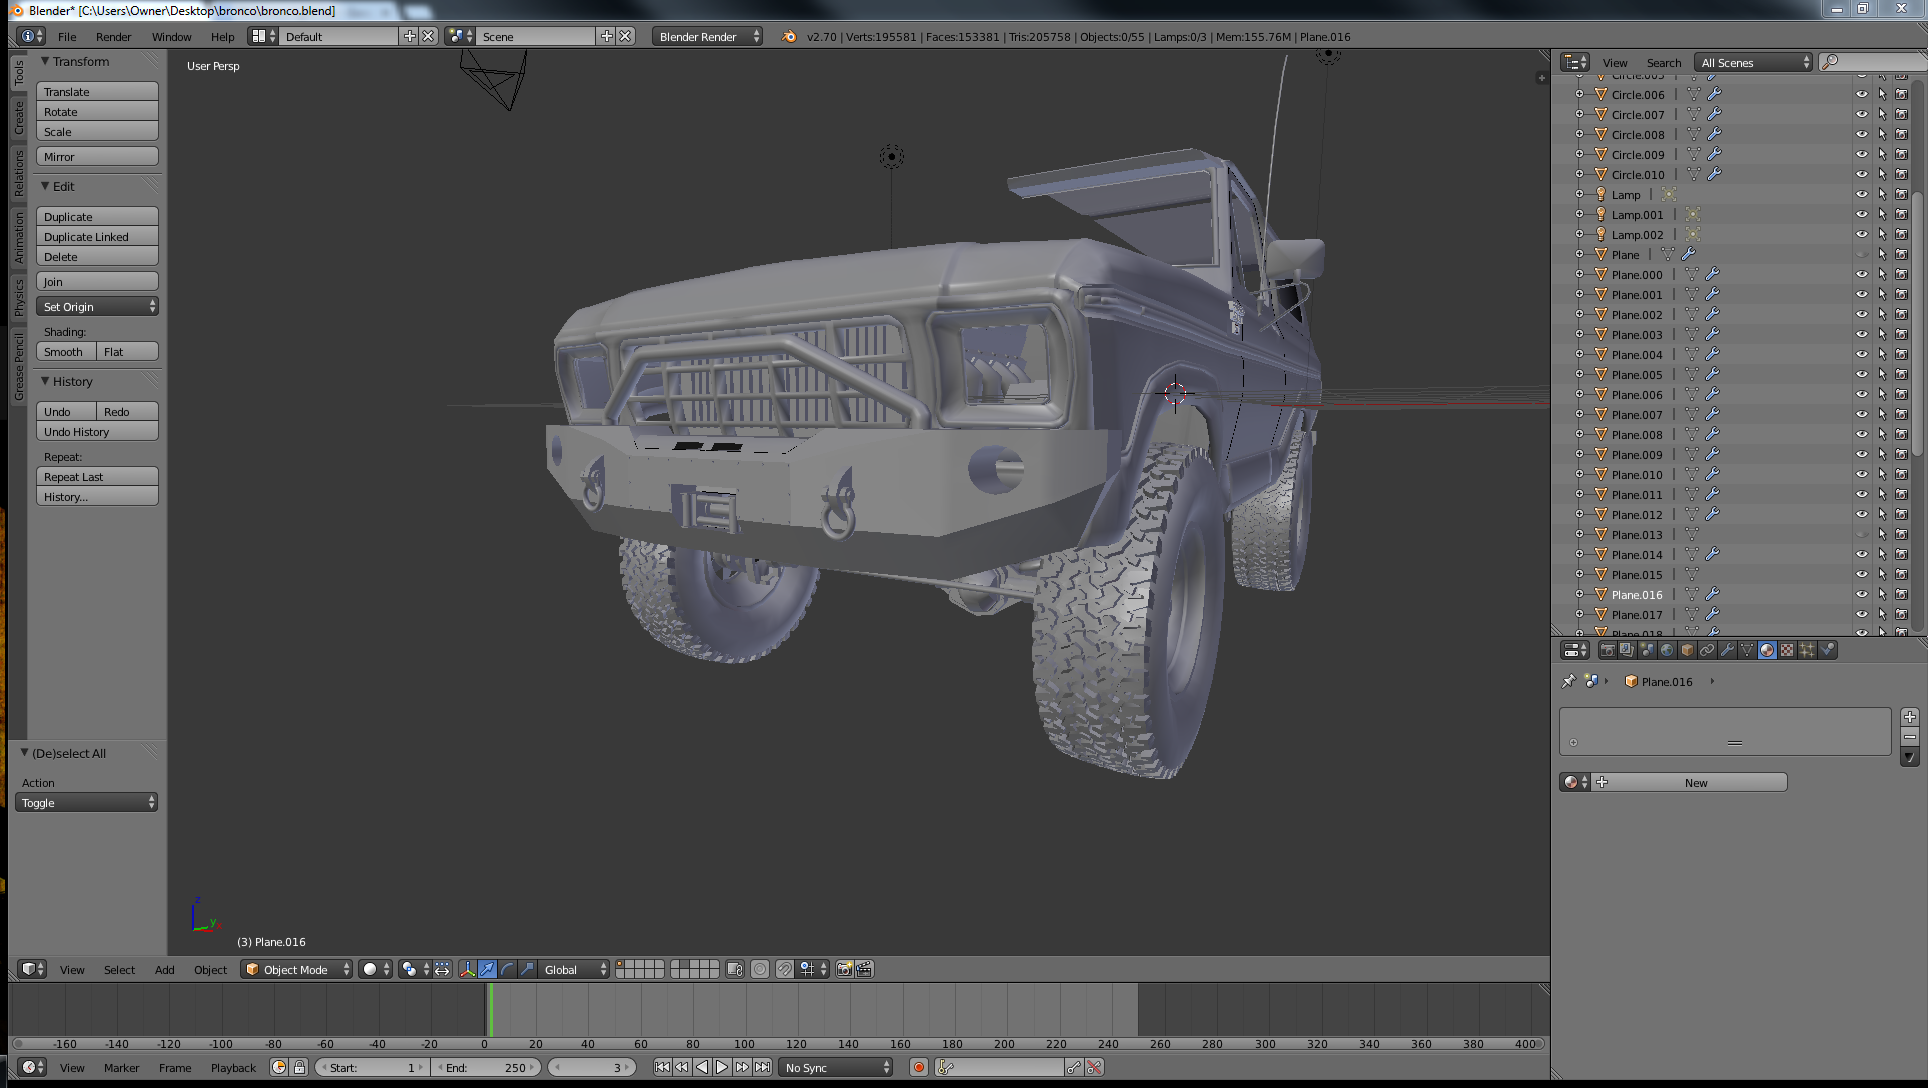Click the green current frame marker in timeline
This screenshot has height=1088, width=1928.
click(x=490, y=1010)
